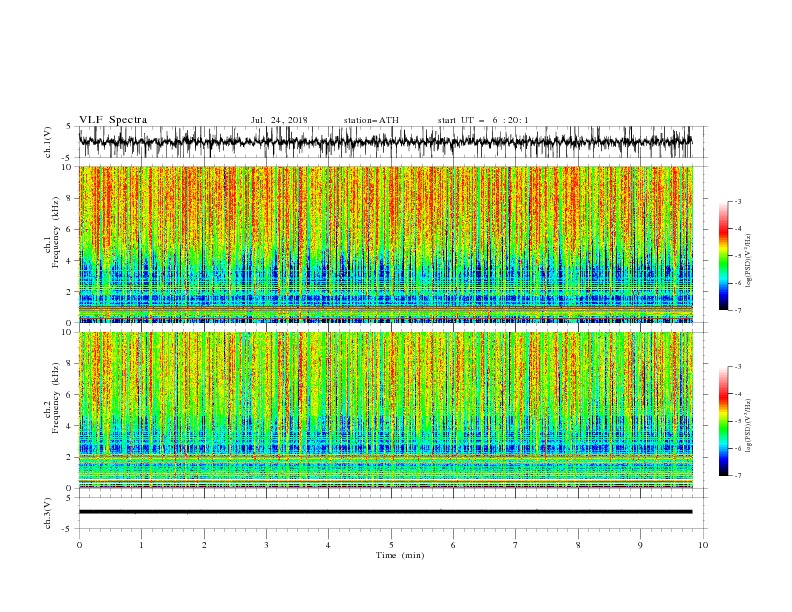Click the ch.1 spectrogram plot
Viewport: 792px width, 612px height.
pyautogui.click(x=385, y=244)
